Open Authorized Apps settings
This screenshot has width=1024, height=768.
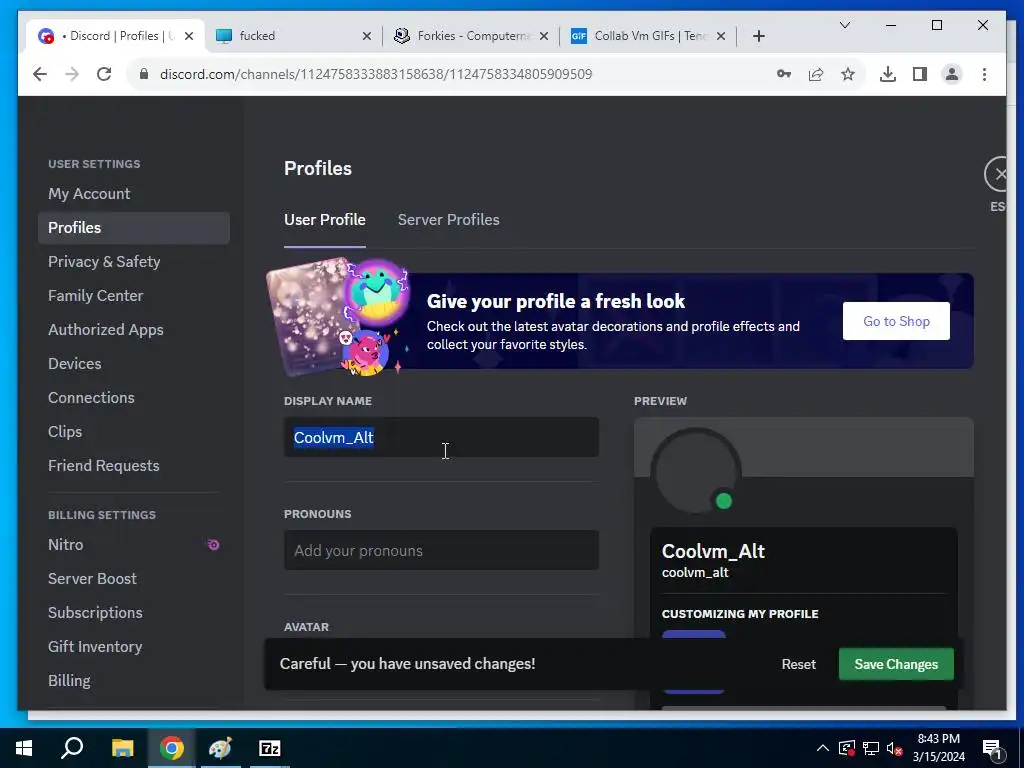[134, 330]
